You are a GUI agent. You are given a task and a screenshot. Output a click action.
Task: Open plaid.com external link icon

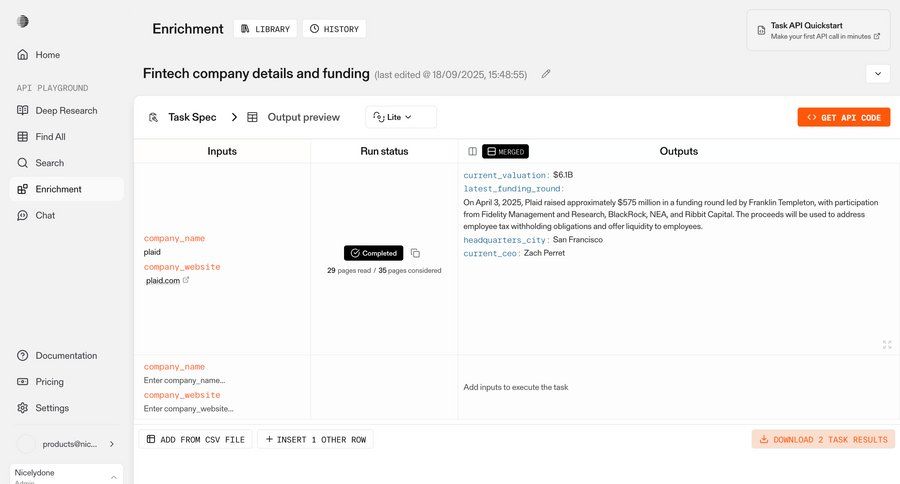[x=186, y=281]
